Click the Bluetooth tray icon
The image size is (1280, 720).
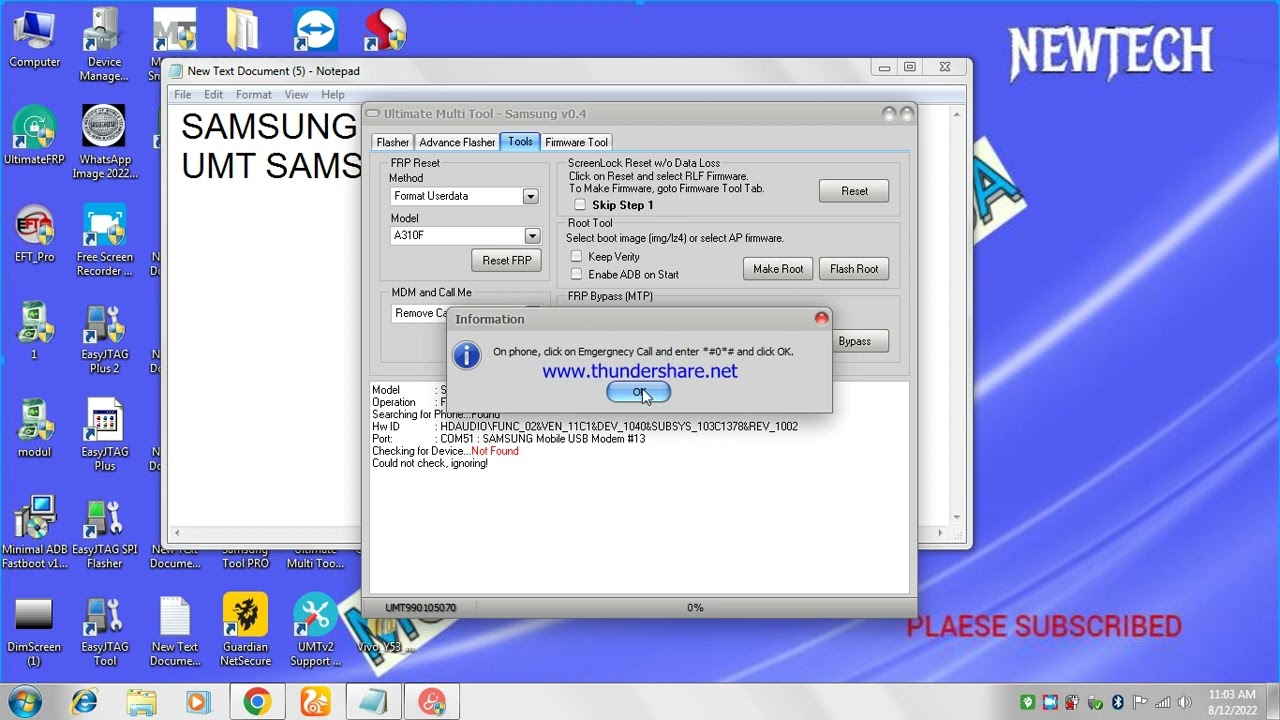point(1118,702)
